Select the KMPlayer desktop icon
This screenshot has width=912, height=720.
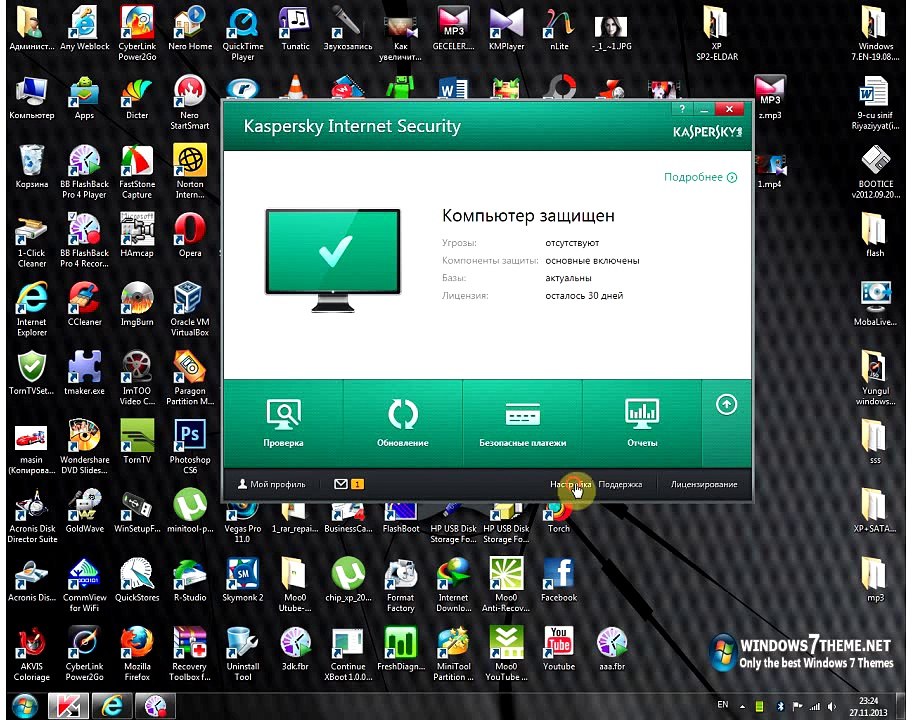506,29
